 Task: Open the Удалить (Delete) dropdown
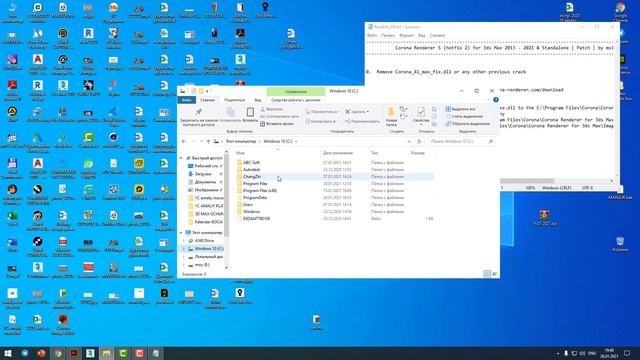point(357,111)
